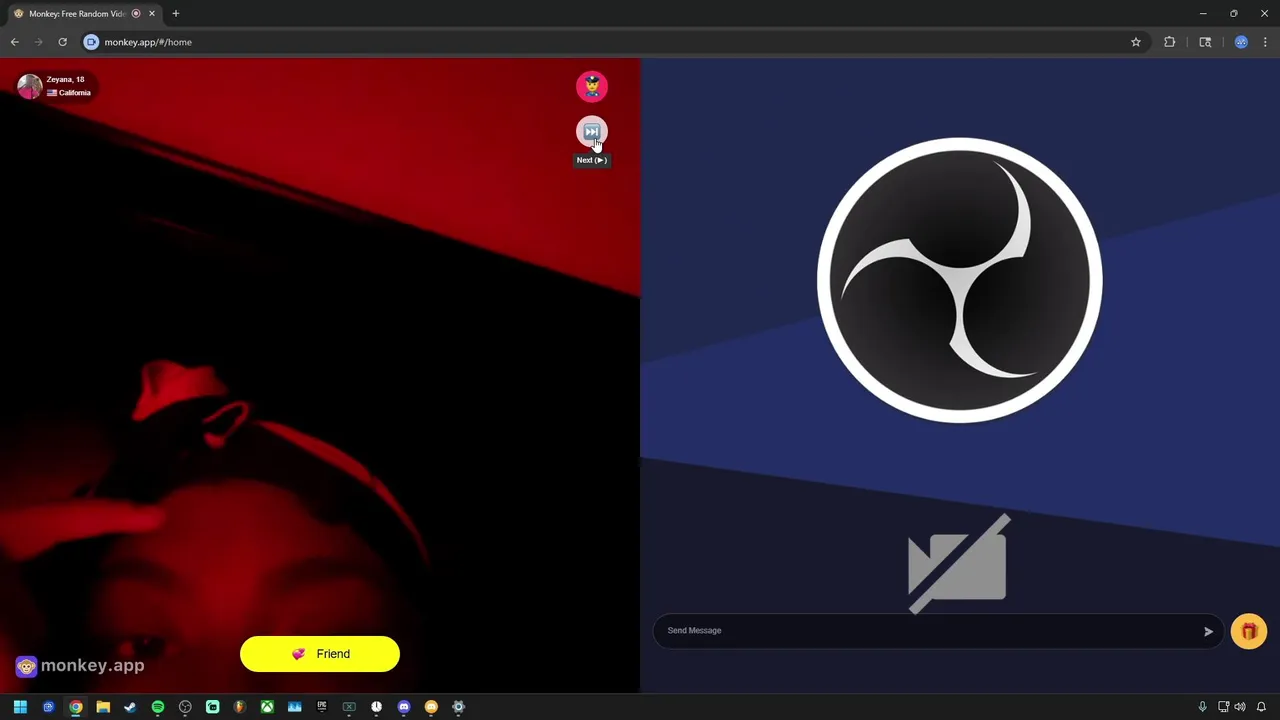Viewport: 1280px width, 720px height.
Task: Add Zeyana as a Friend
Action: click(320, 654)
